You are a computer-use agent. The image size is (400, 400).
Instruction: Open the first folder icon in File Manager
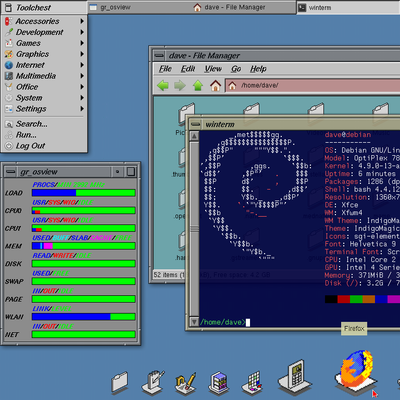click(186, 113)
